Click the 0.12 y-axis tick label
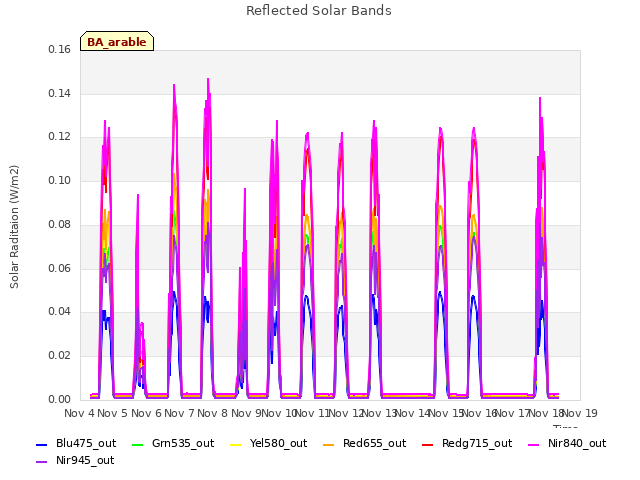 tap(60, 137)
